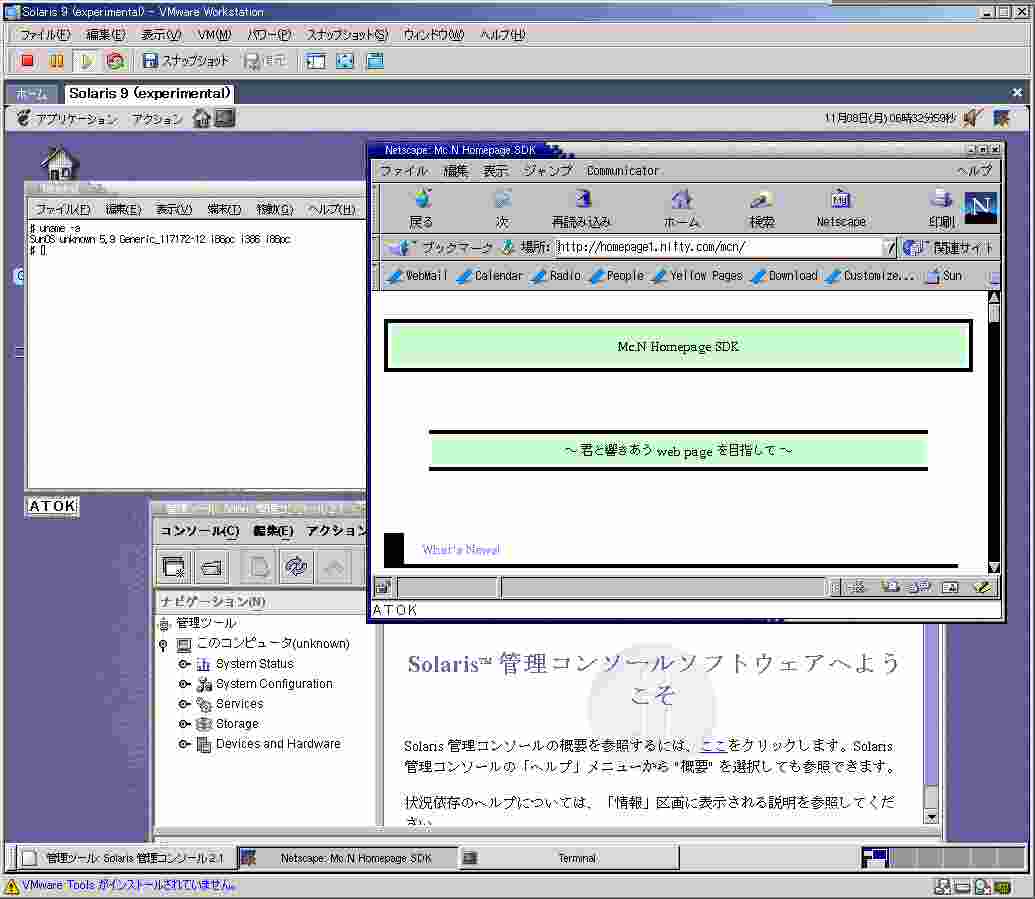Click the VMware suspend pause icon
The image size is (1035, 899).
click(x=56, y=61)
